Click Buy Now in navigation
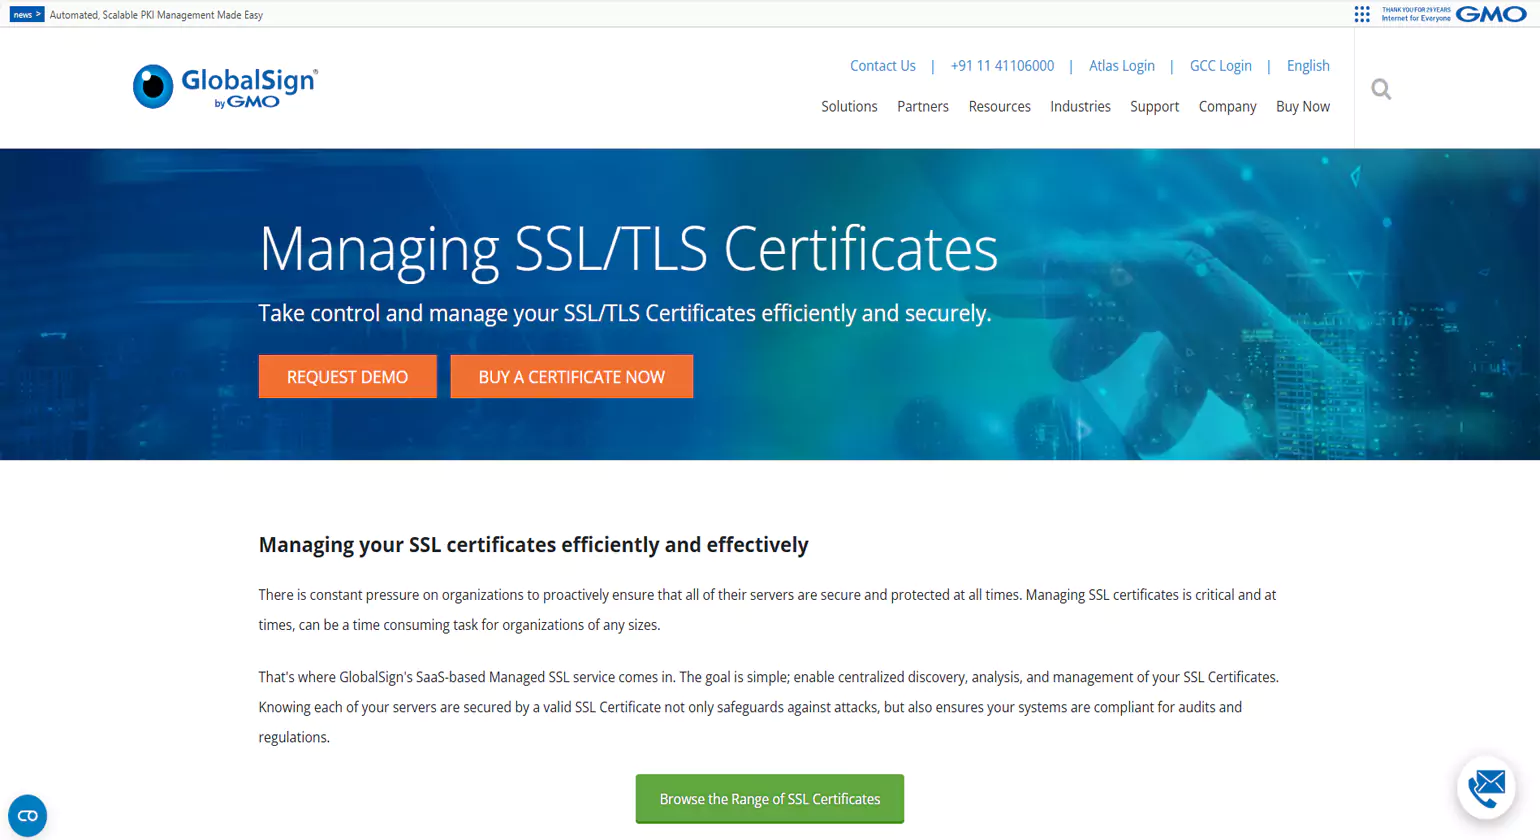The image size is (1540, 840). point(1302,107)
